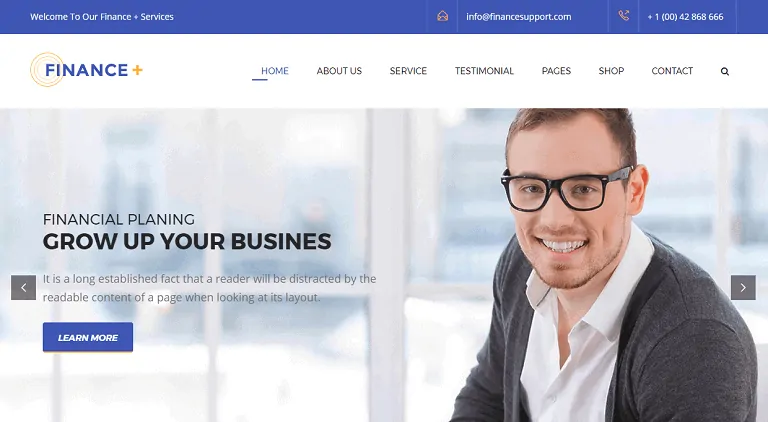Click the phone handset icon

point(624,16)
